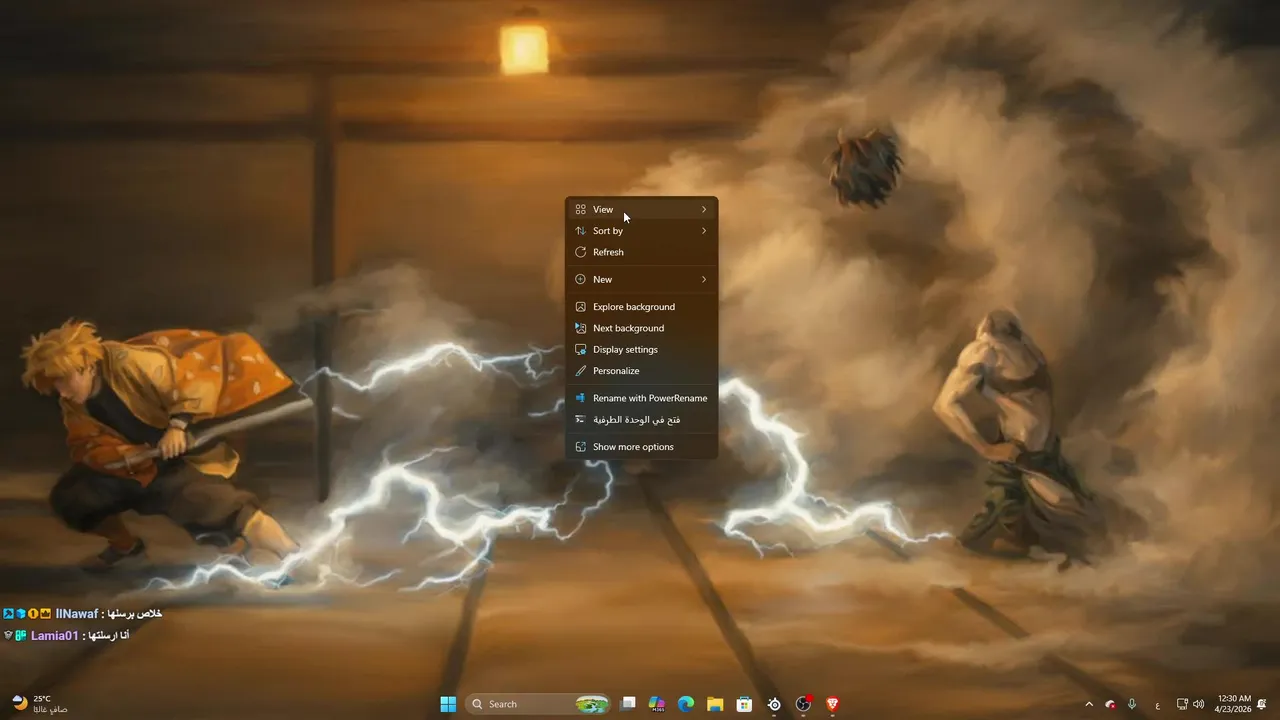
Task: Click the microphone tray icon
Action: click(x=1132, y=705)
